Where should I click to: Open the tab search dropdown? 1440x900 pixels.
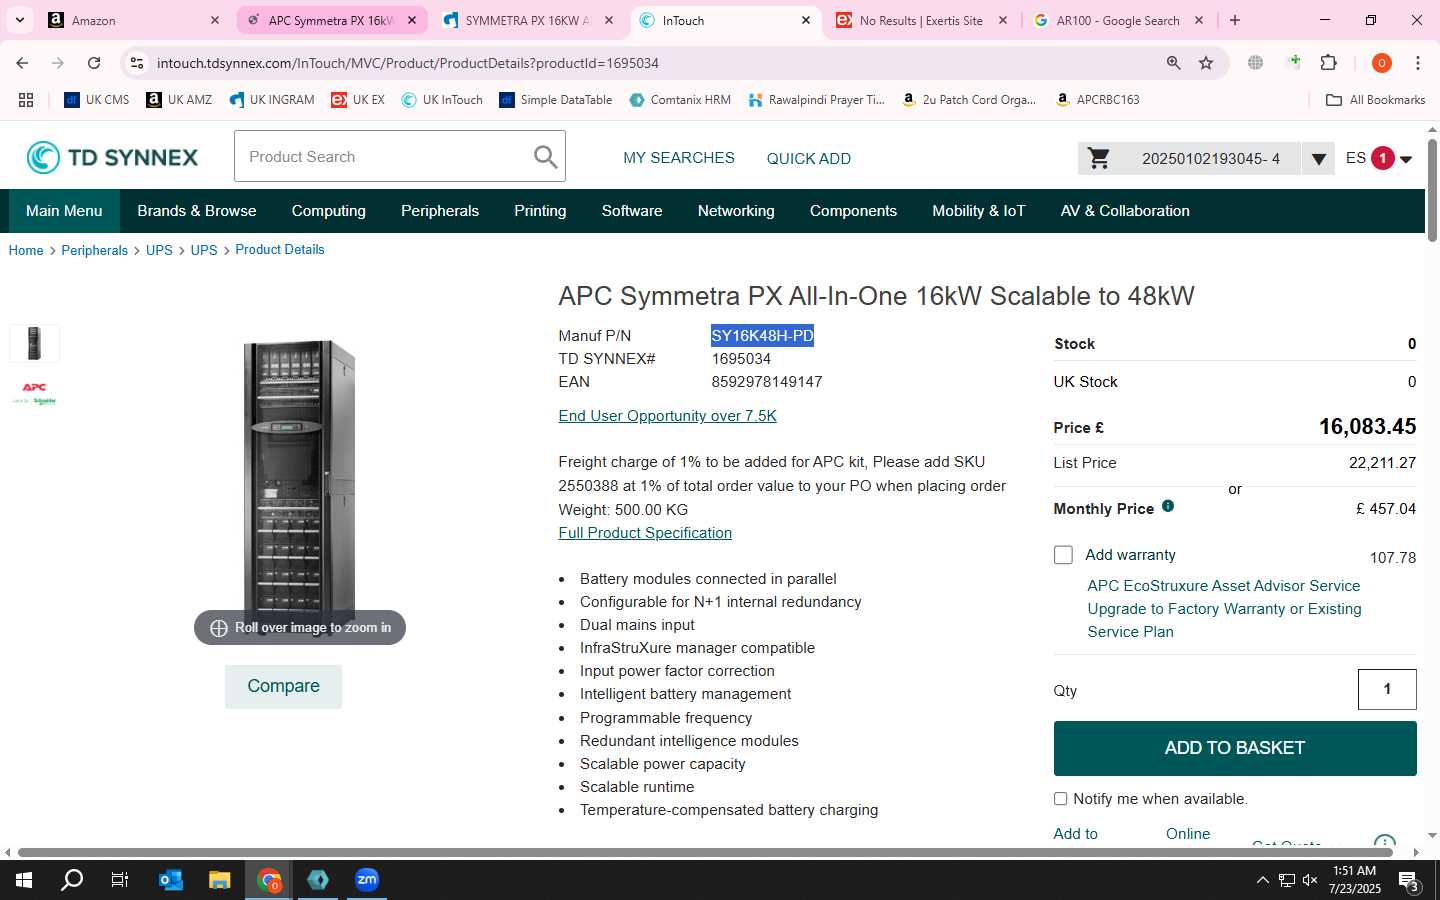pyautogui.click(x=20, y=20)
